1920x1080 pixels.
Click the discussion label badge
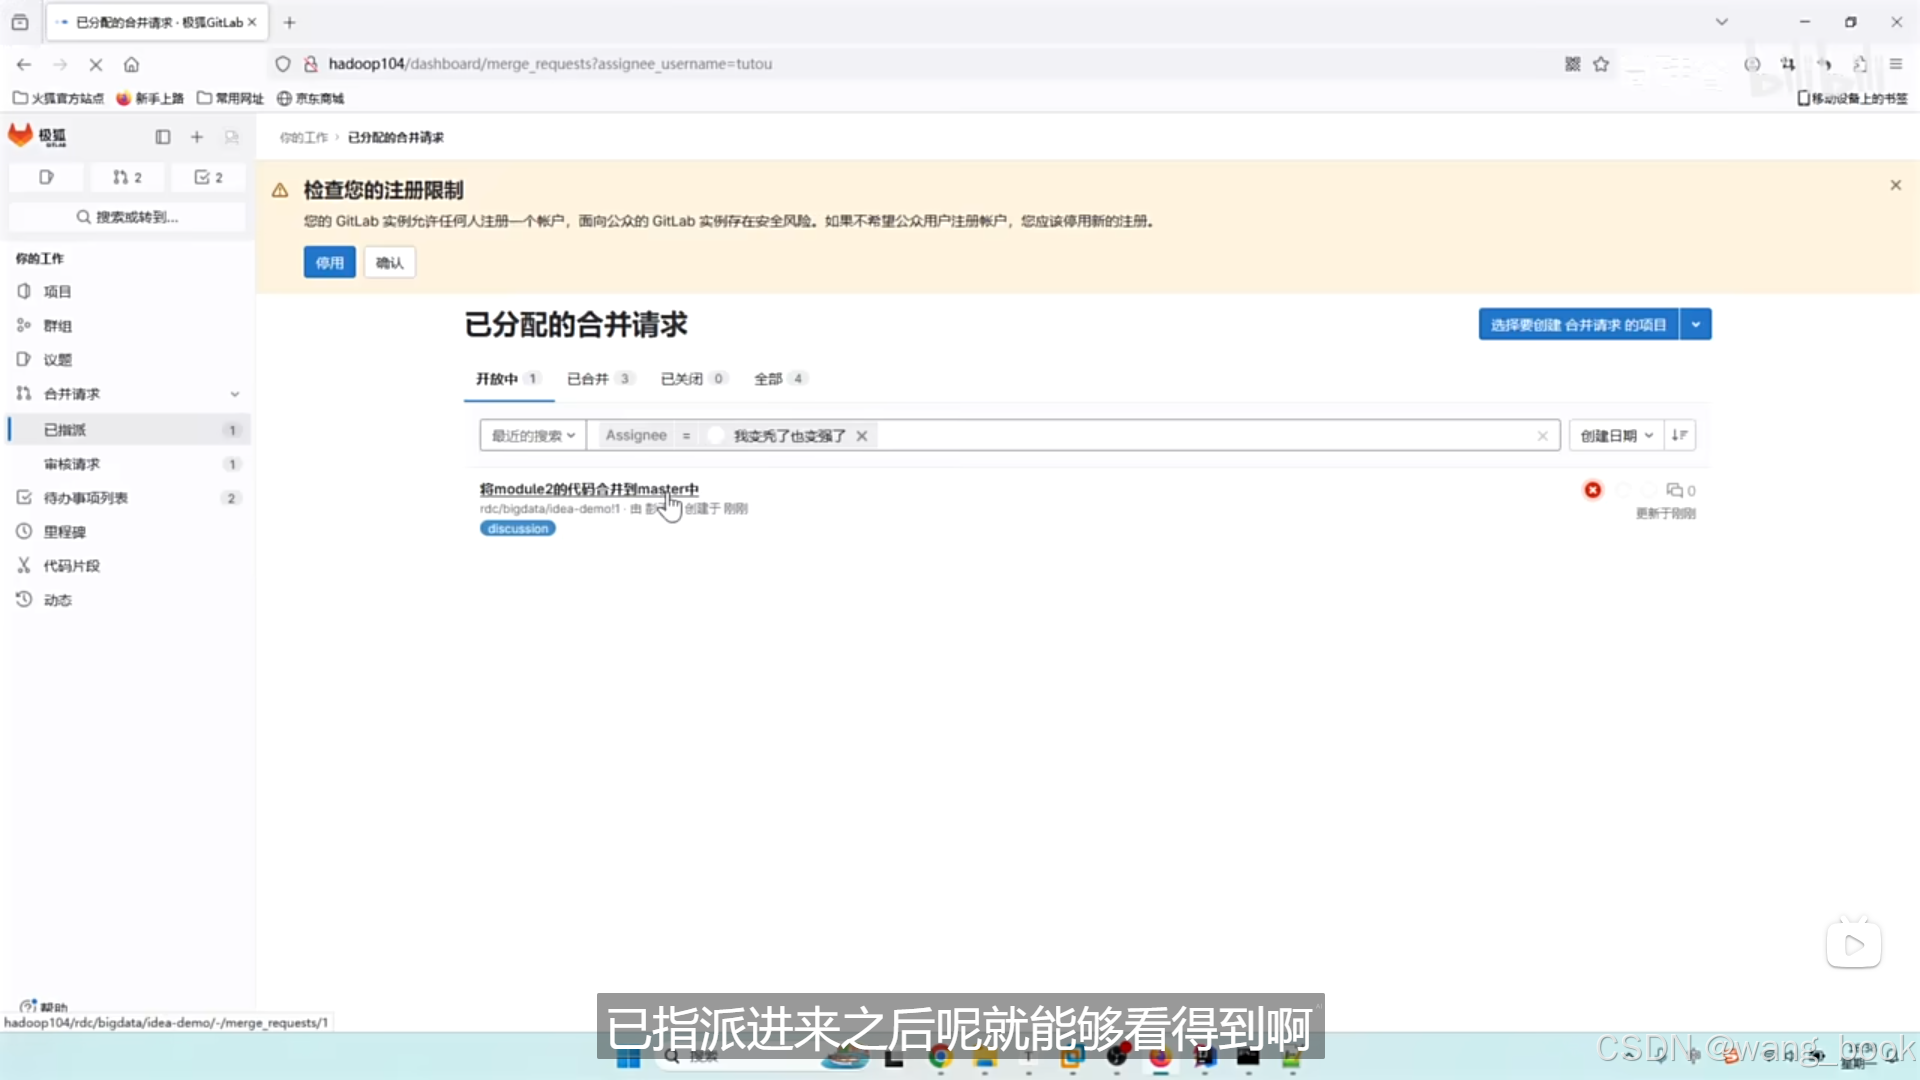pos(518,529)
